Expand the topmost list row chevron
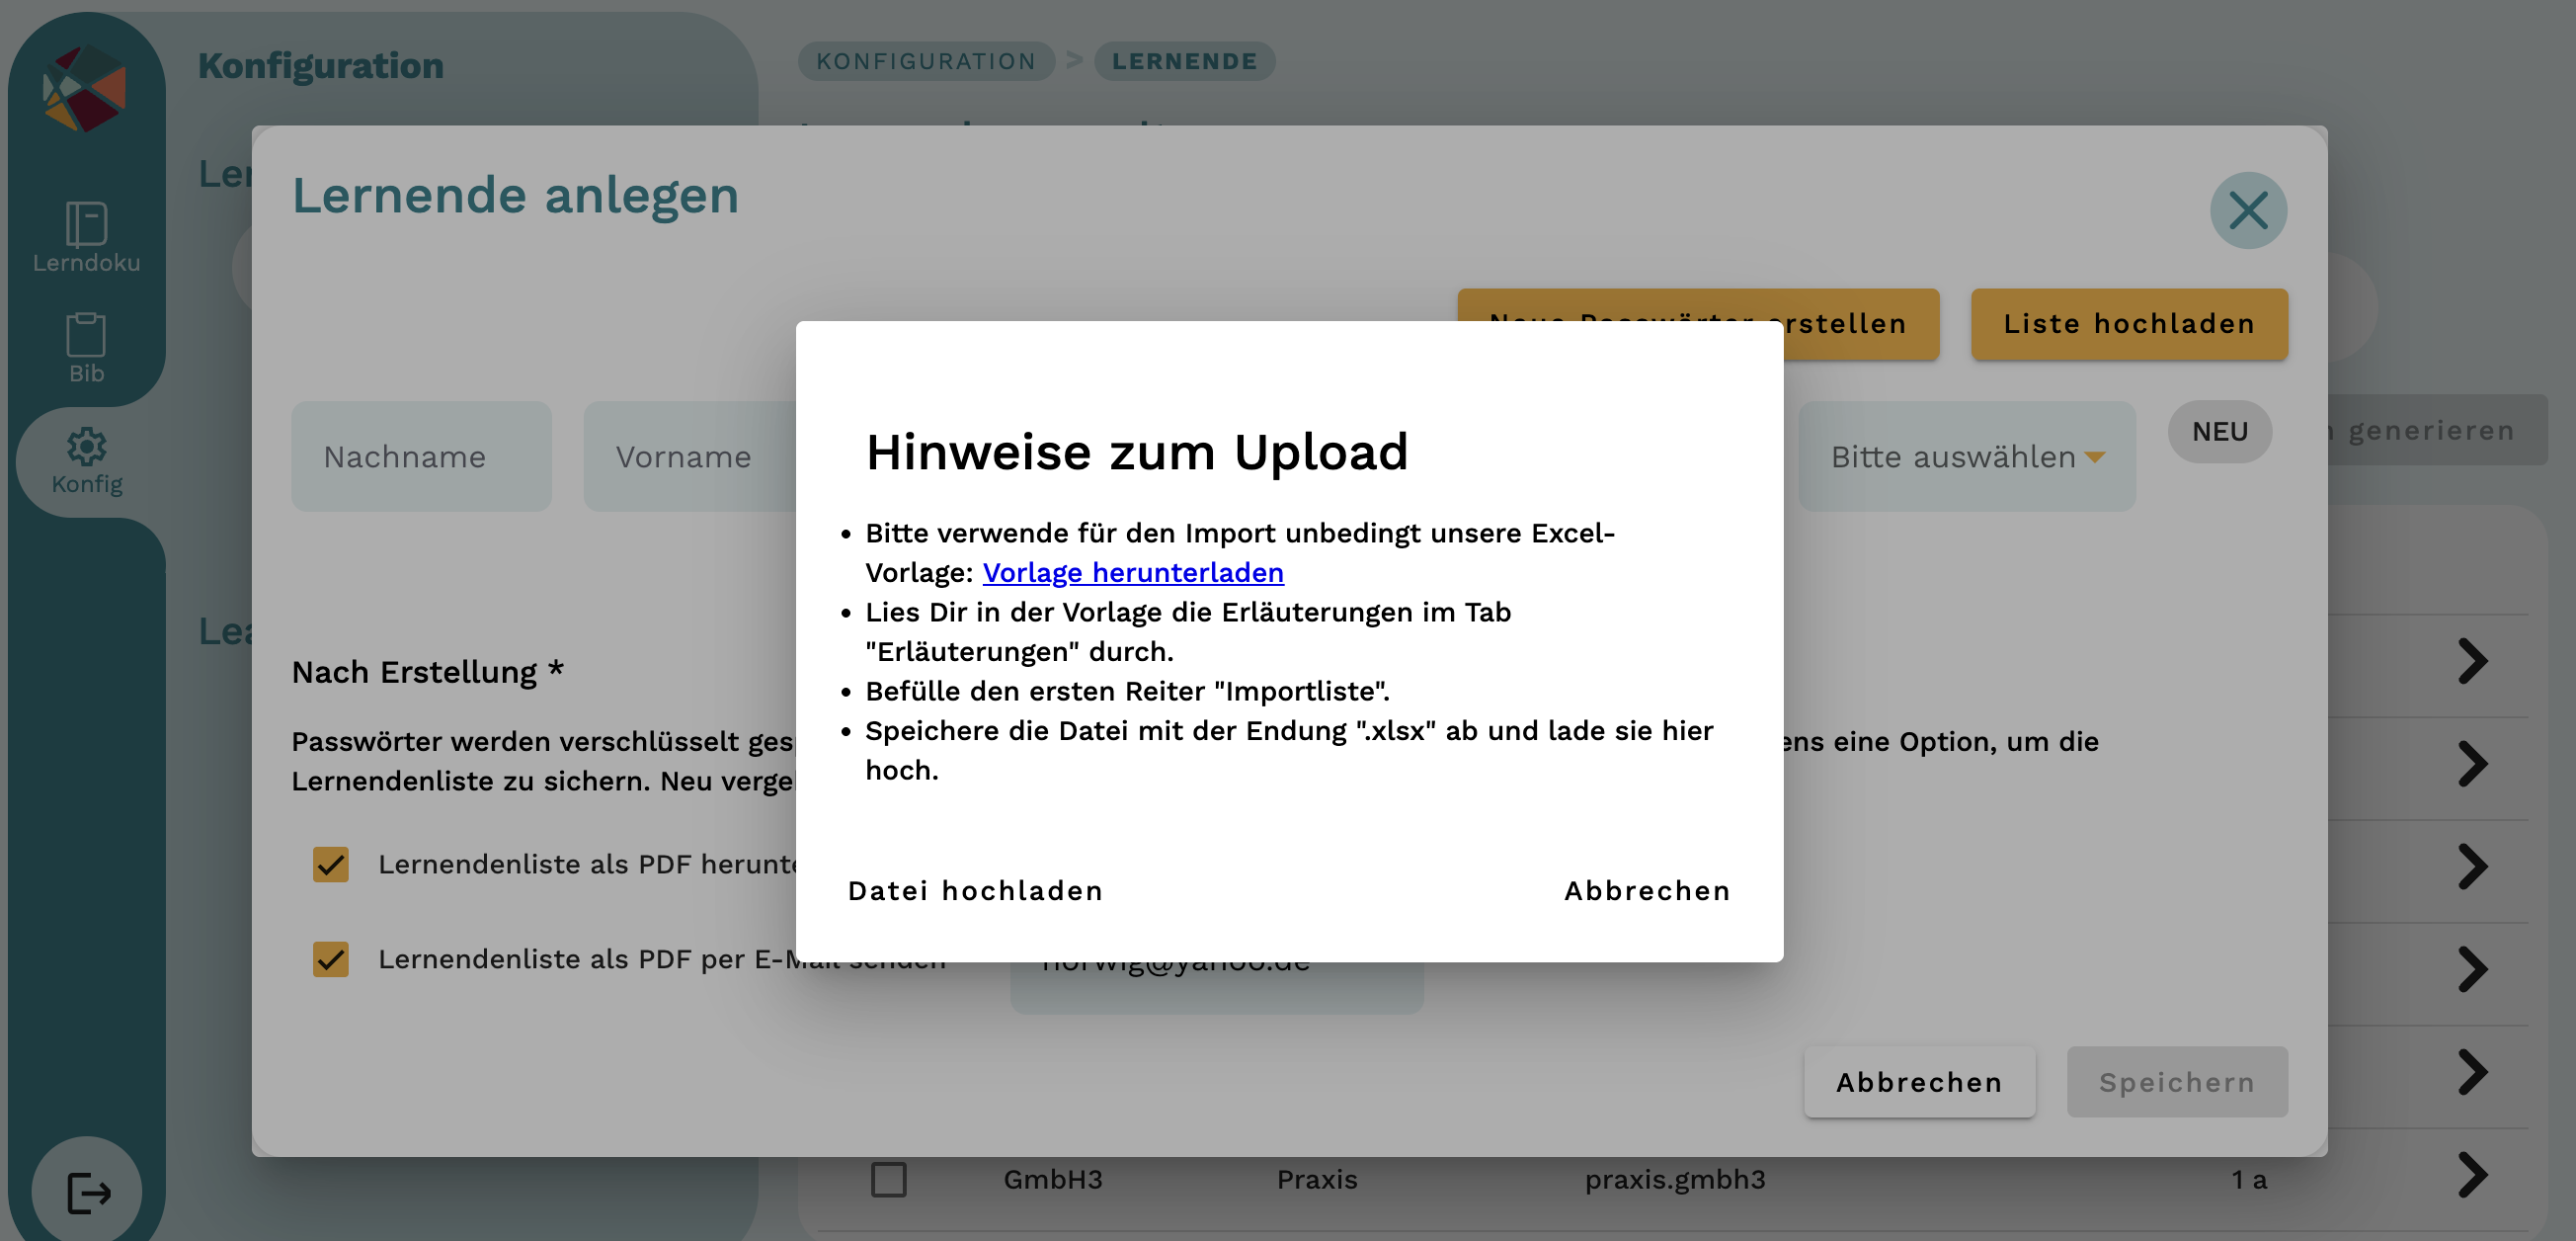2576x1241 pixels. coord(2474,660)
